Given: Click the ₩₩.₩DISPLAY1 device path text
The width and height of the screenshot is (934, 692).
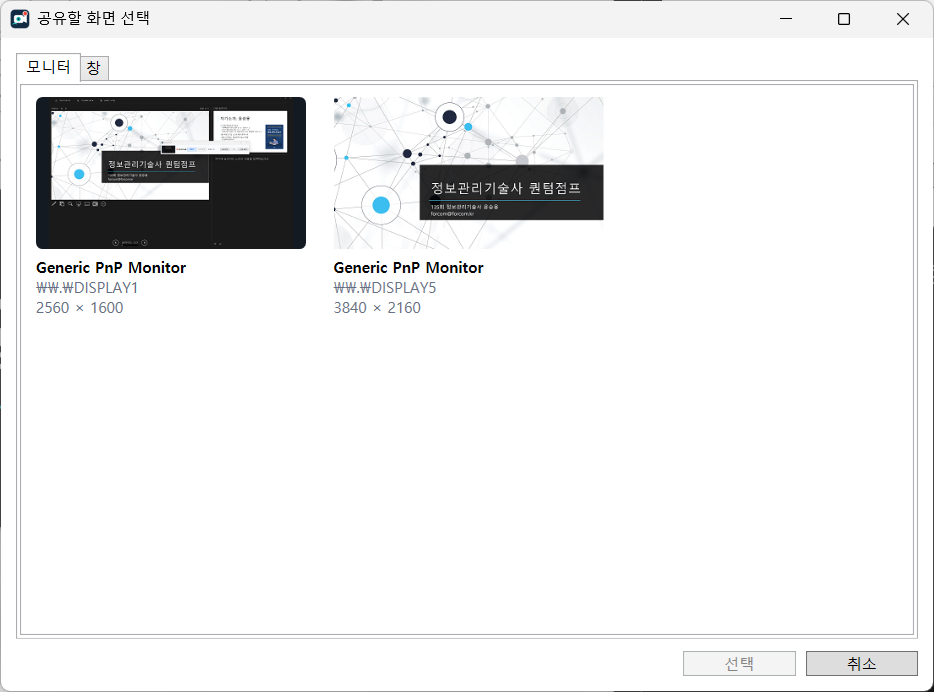Looking at the screenshot, I should click(87, 288).
